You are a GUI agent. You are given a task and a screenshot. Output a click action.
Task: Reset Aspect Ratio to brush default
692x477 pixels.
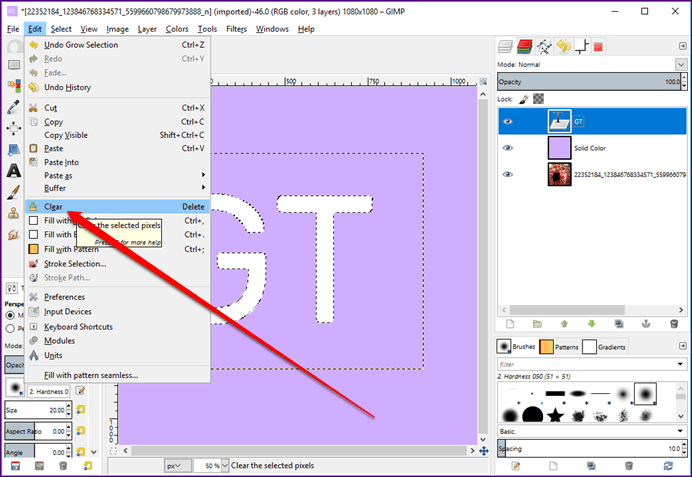pyautogui.click(x=80, y=431)
